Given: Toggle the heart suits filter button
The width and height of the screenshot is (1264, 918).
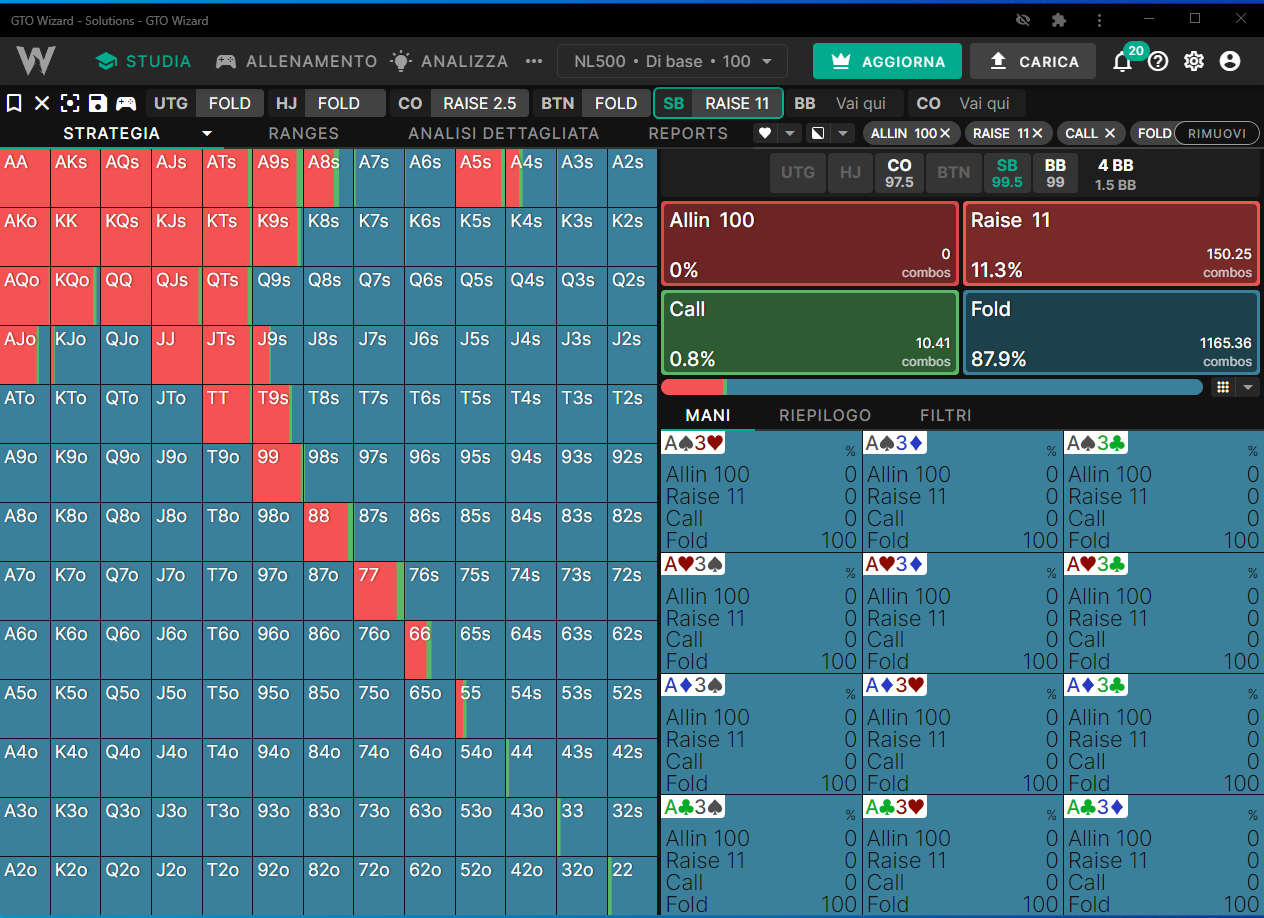Looking at the screenshot, I should click(765, 133).
